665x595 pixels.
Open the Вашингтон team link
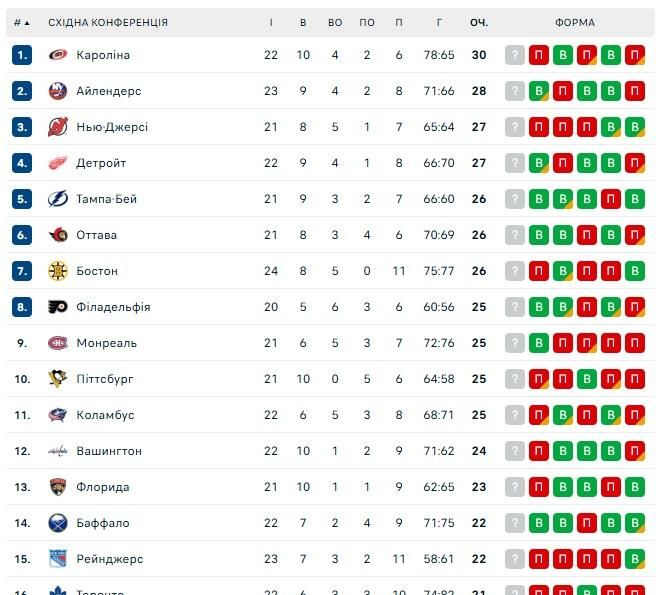tap(109, 451)
